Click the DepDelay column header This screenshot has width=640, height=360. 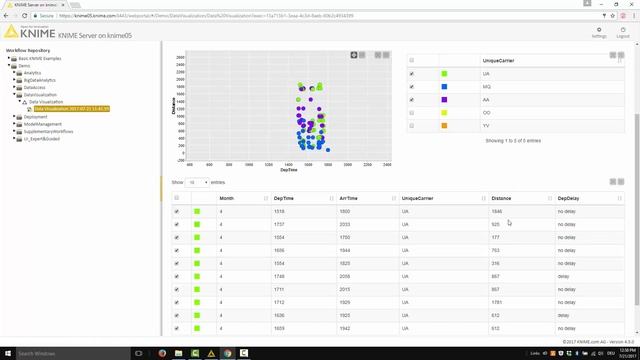point(568,198)
